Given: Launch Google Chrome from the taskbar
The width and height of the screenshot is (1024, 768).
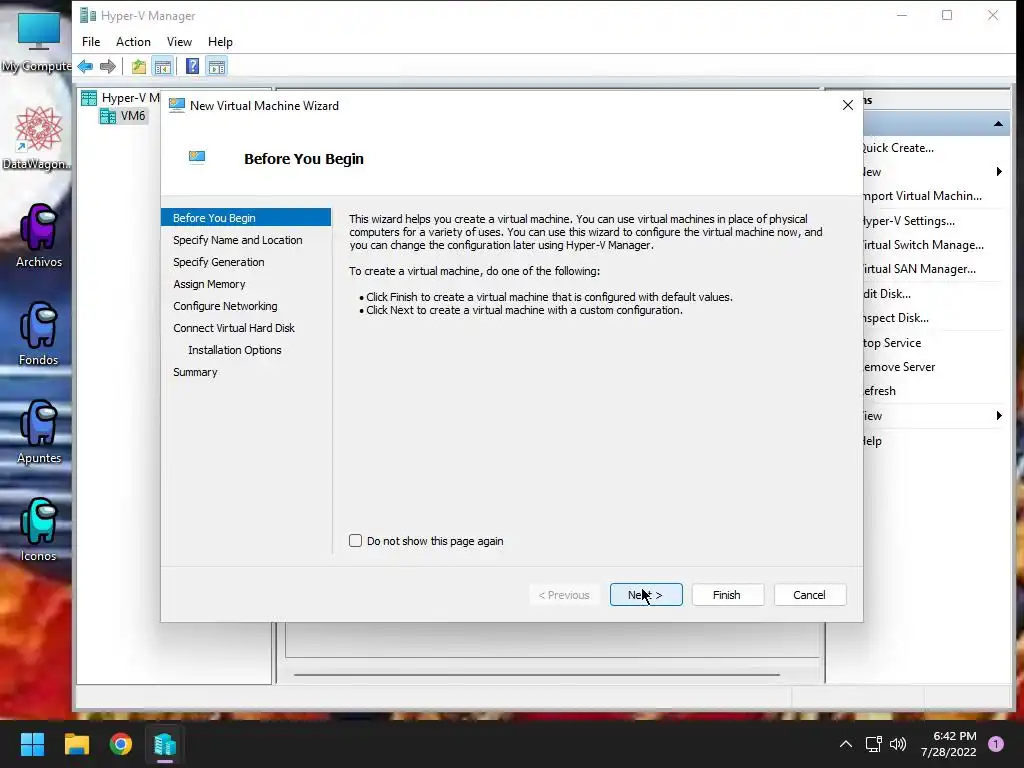Looking at the screenshot, I should click(121, 744).
